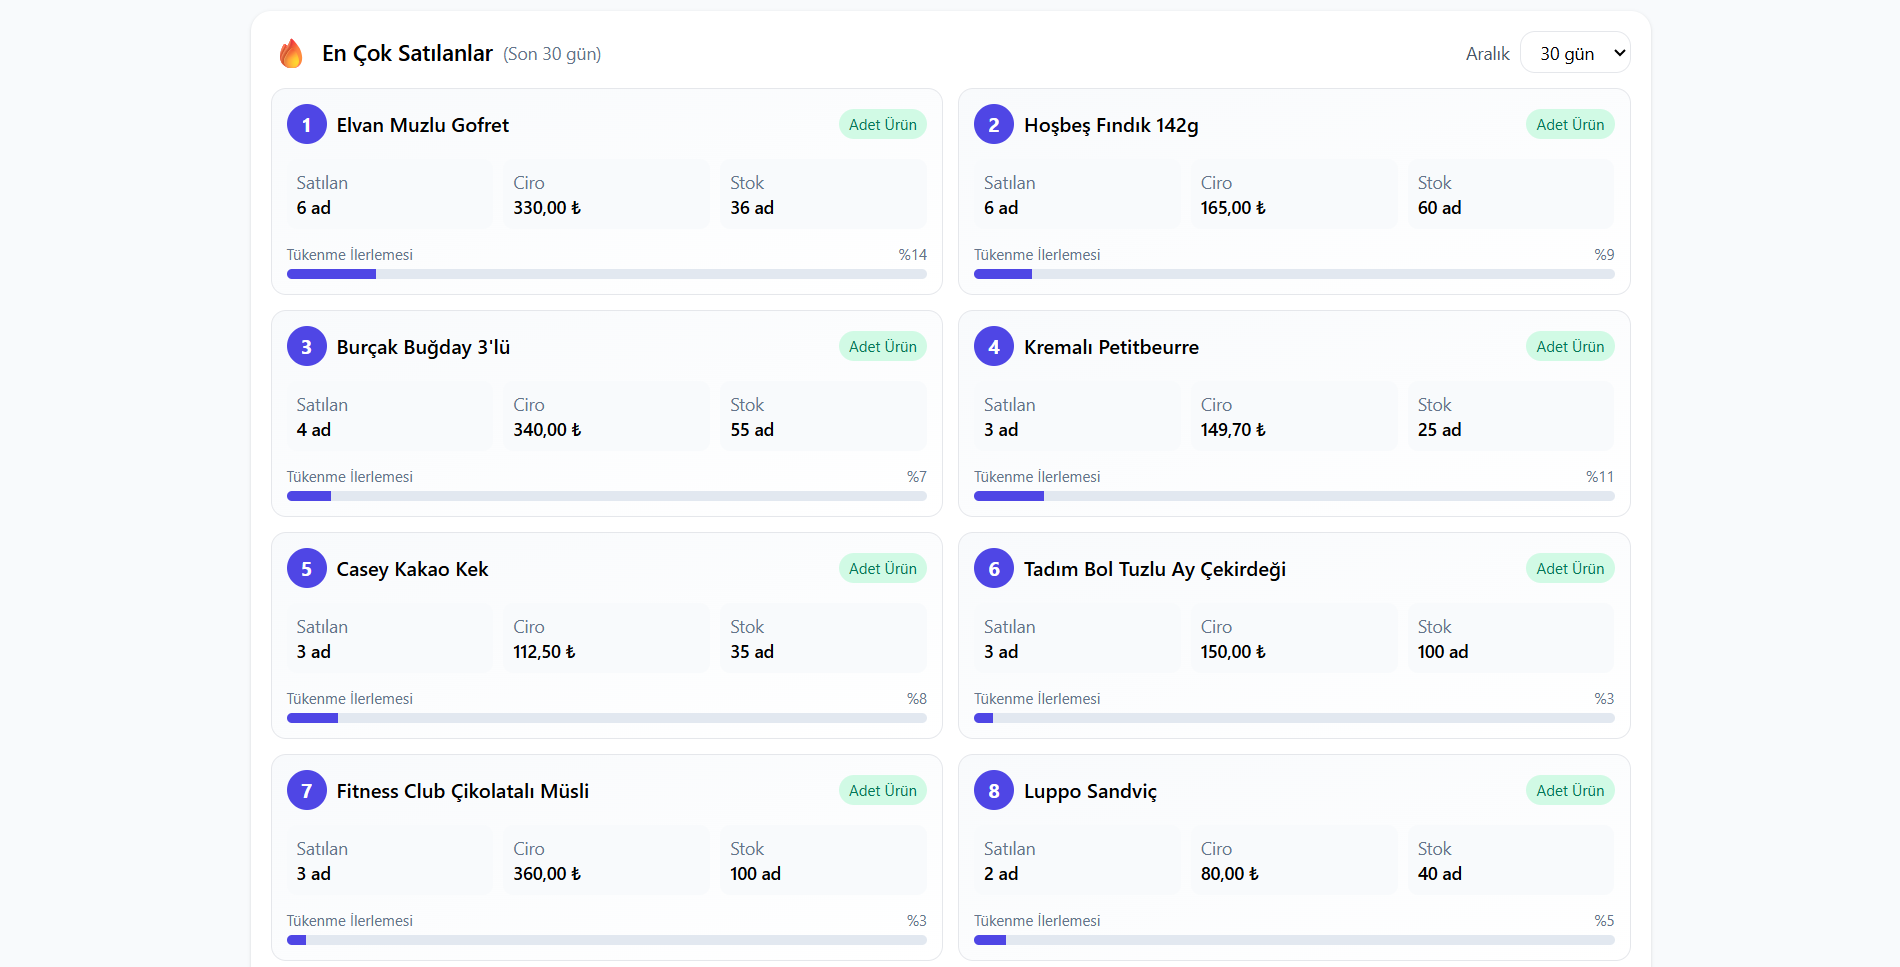The width and height of the screenshot is (1900, 967).
Task: Select the rank 5 badge for Casey Kakao Kek
Action: pyautogui.click(x=306, y=569)
